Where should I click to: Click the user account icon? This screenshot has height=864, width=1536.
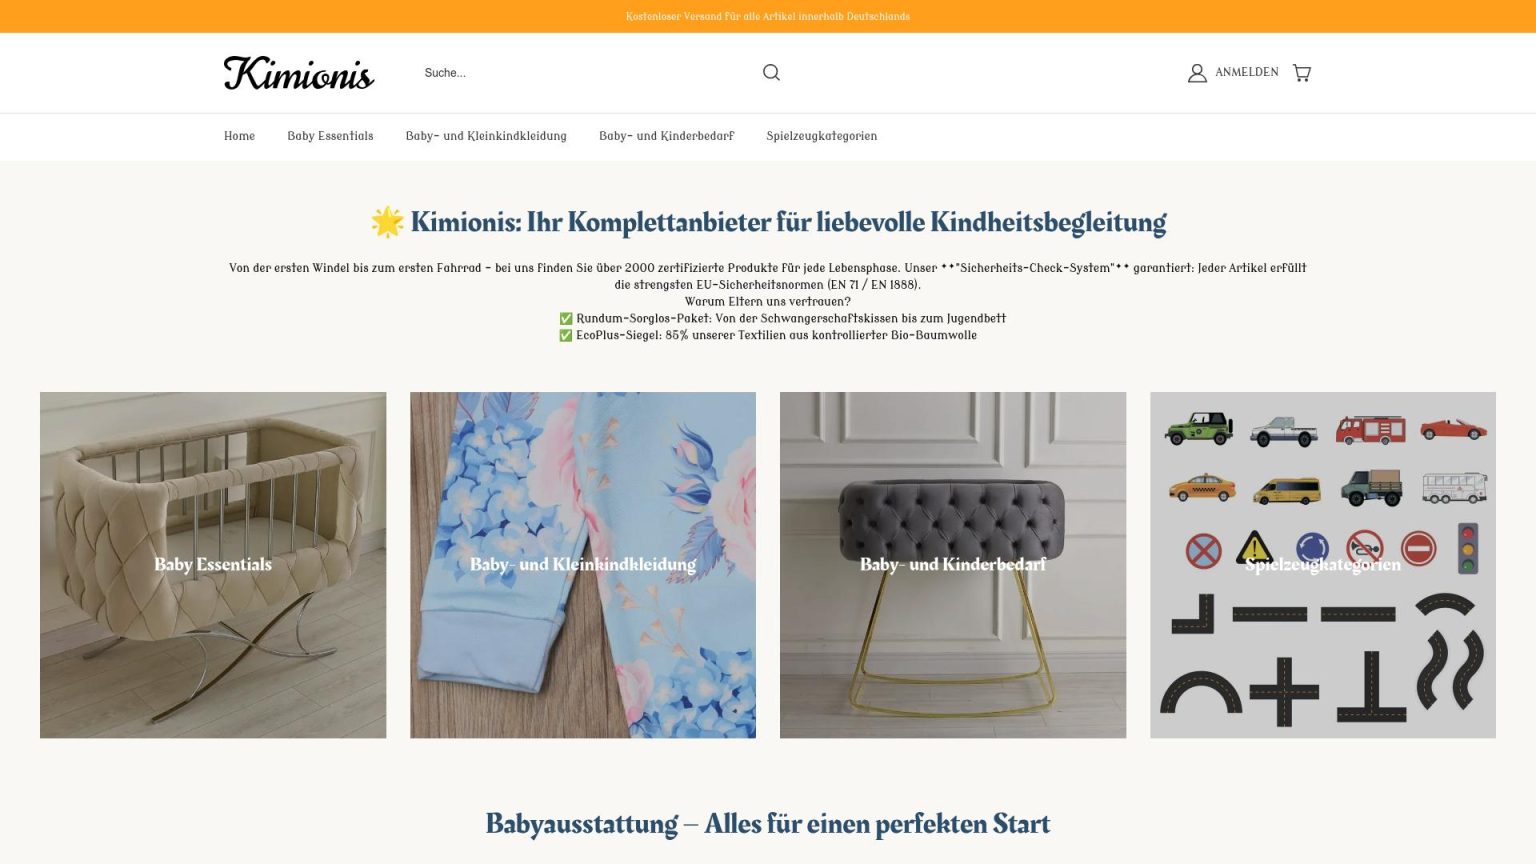(1197, 72)
